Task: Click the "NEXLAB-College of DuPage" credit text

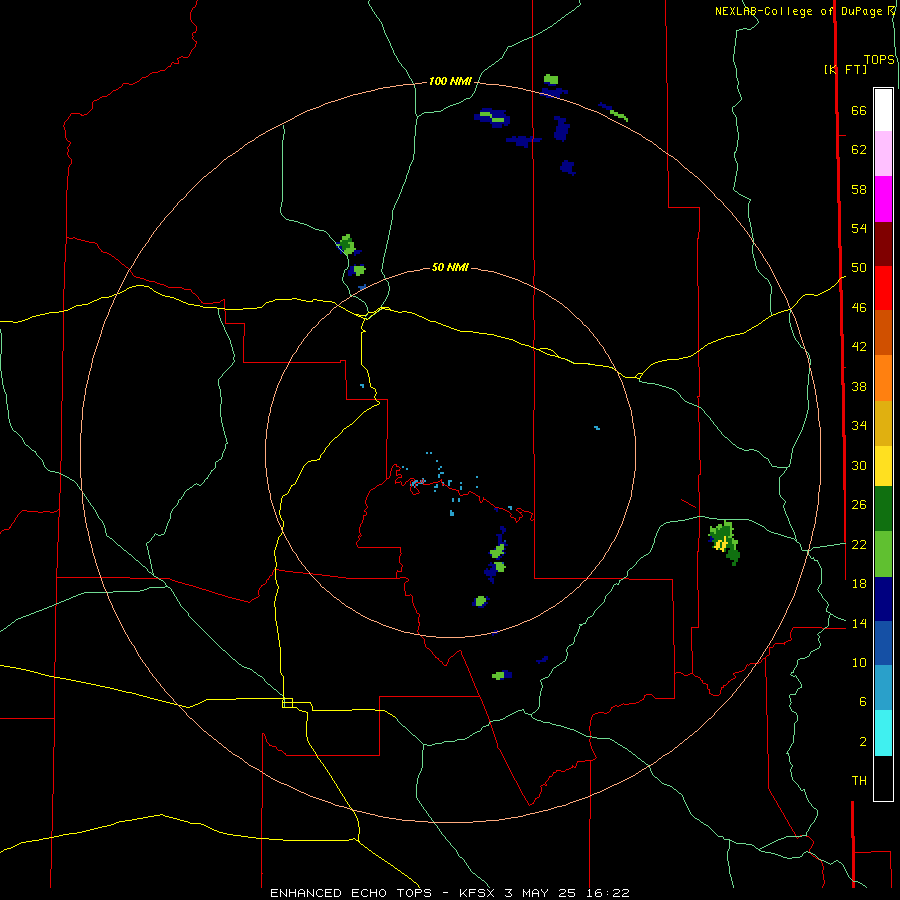Action: 800,11
